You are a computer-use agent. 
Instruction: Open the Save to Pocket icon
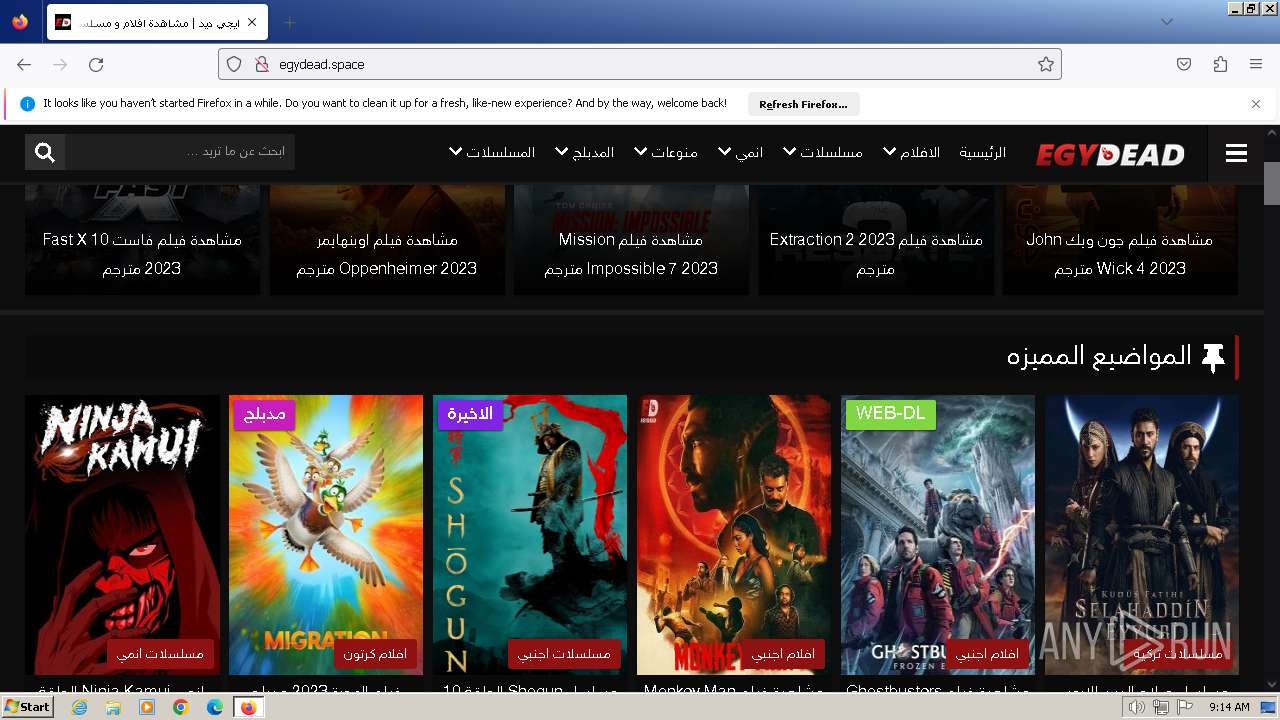[1184, 64]
